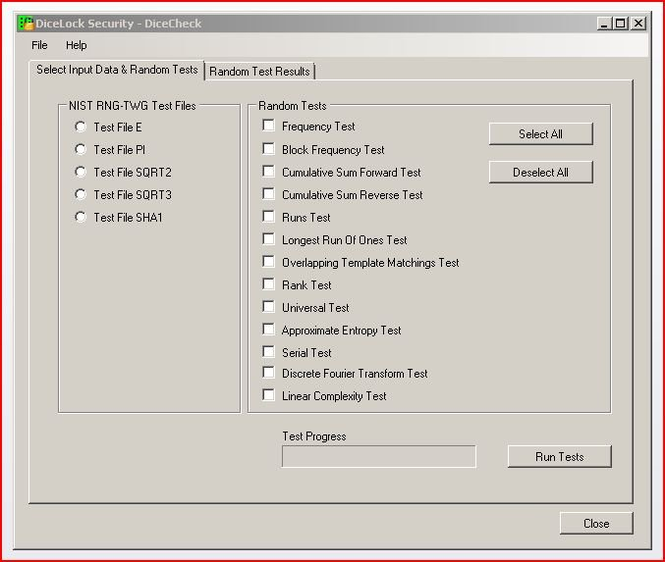Click the DiceLock Security - DiceCheck title
This screenshot has height=562, width=665.
118,23
